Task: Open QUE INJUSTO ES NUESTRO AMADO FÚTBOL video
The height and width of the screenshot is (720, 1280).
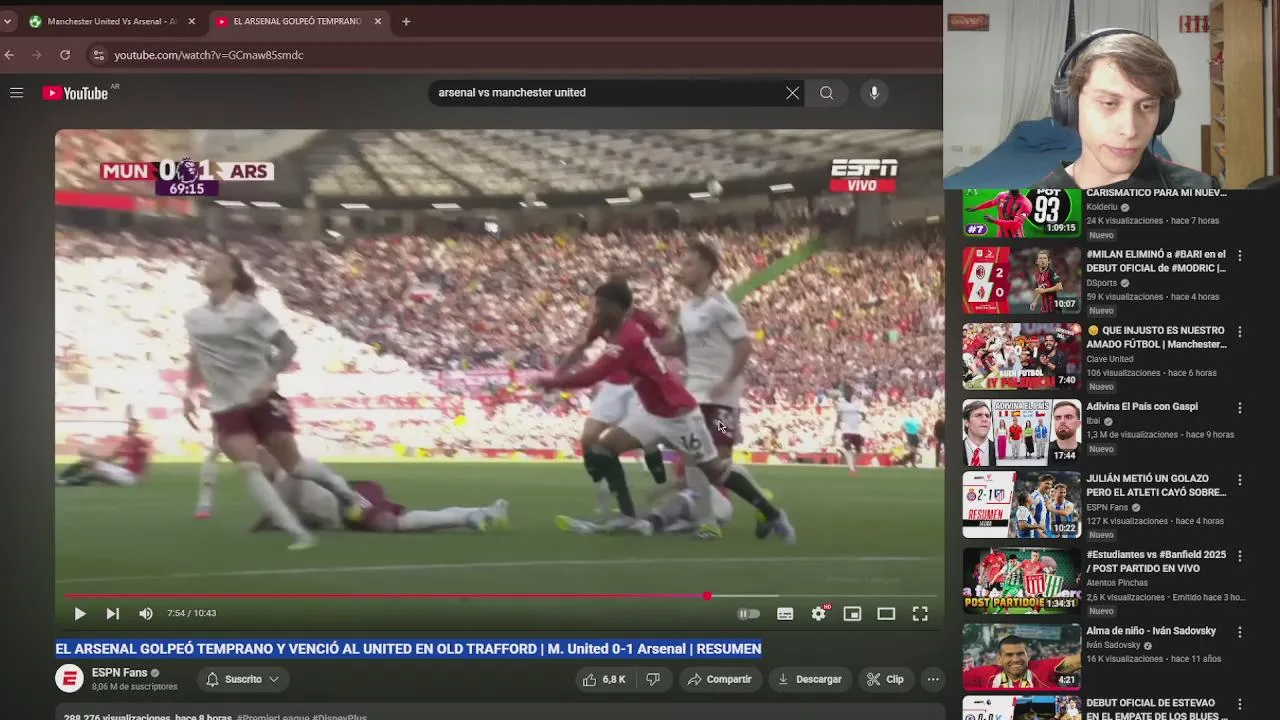Action: (1155, 337)
